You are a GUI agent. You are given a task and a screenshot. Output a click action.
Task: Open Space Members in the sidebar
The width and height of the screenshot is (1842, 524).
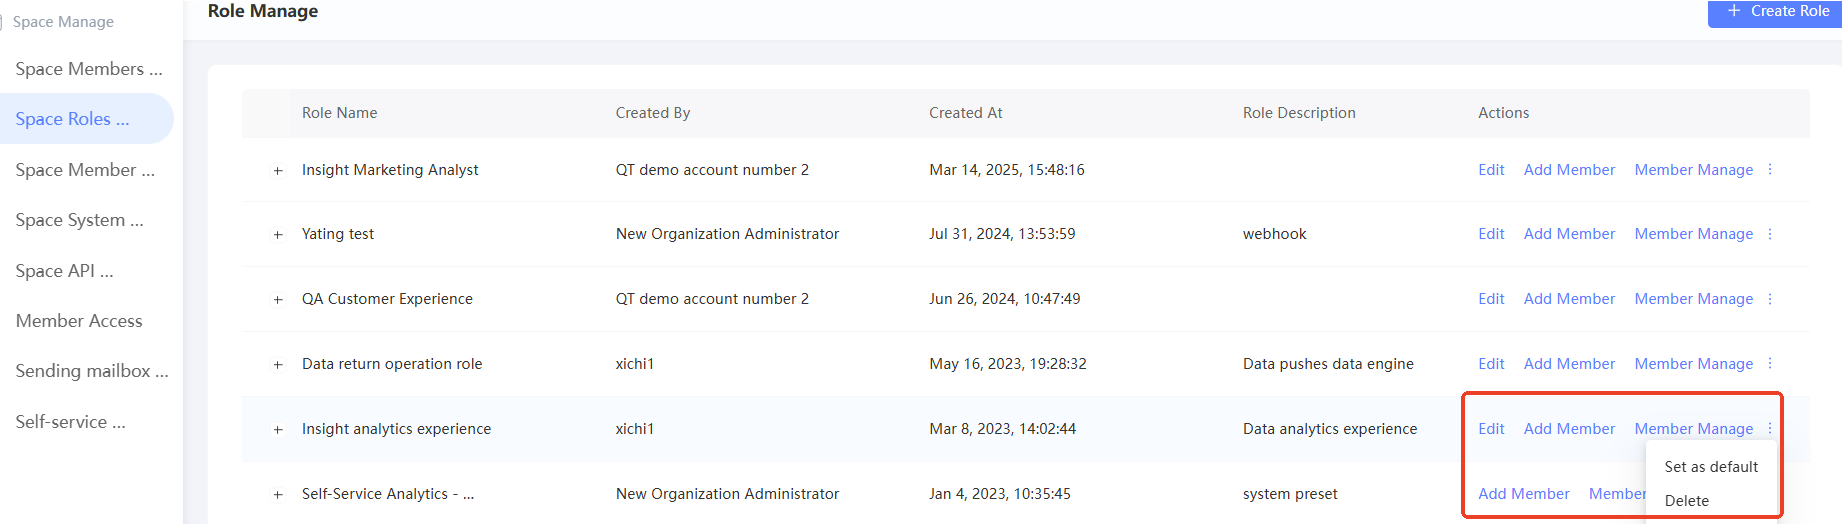[88, 69]
